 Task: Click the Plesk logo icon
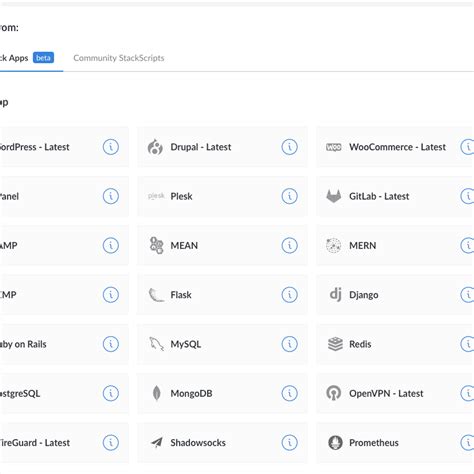(156, 196)
